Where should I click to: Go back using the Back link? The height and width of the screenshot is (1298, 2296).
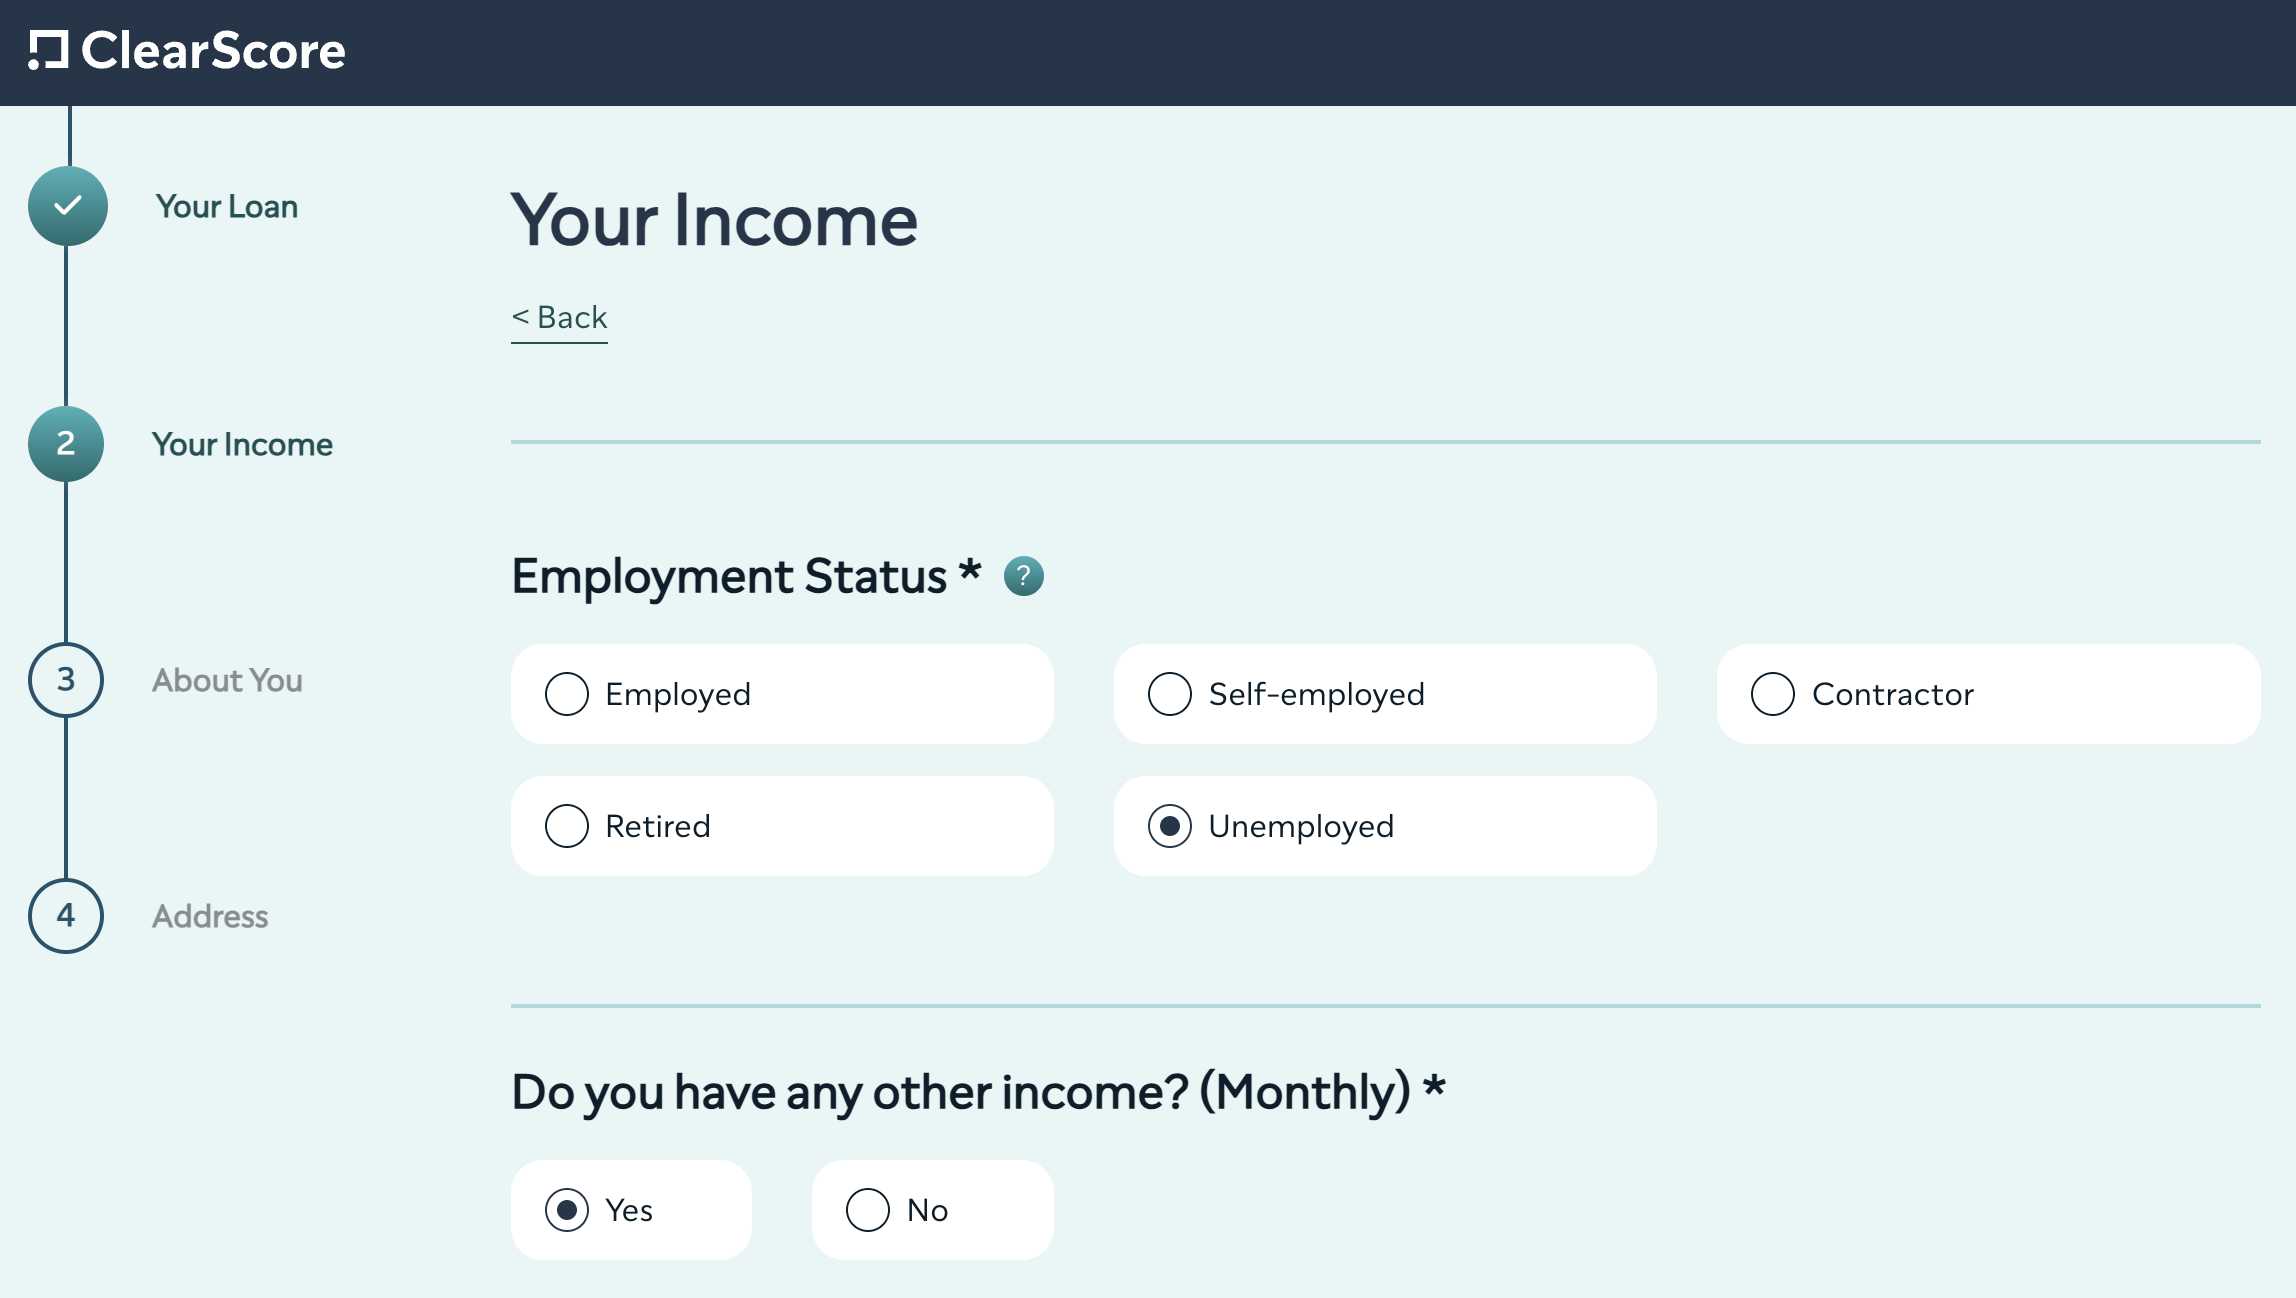559,318
